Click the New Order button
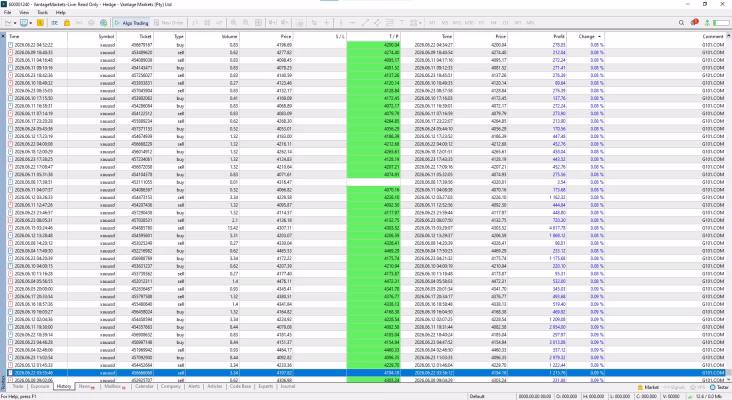The width and height of the screenshot is (732, 400). point(169,22)
